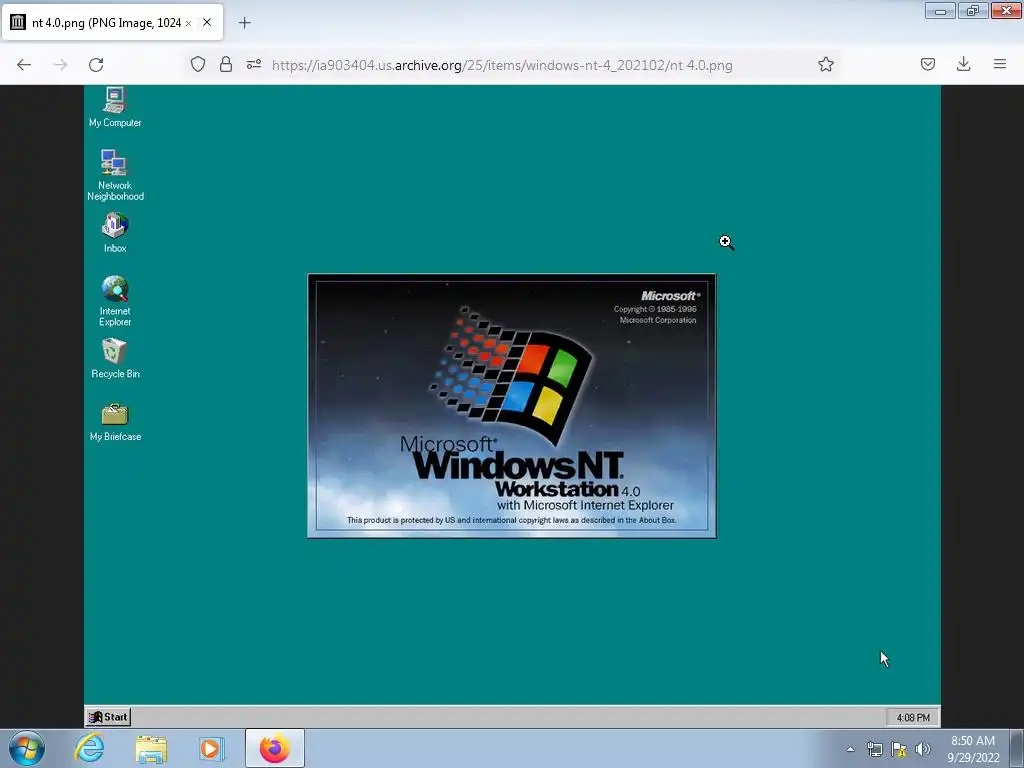The height and width of the screenshot is (768, 1024).
Task: Click the "Copyright © 1985-1996" text
Action: click(x=655, y=310)
